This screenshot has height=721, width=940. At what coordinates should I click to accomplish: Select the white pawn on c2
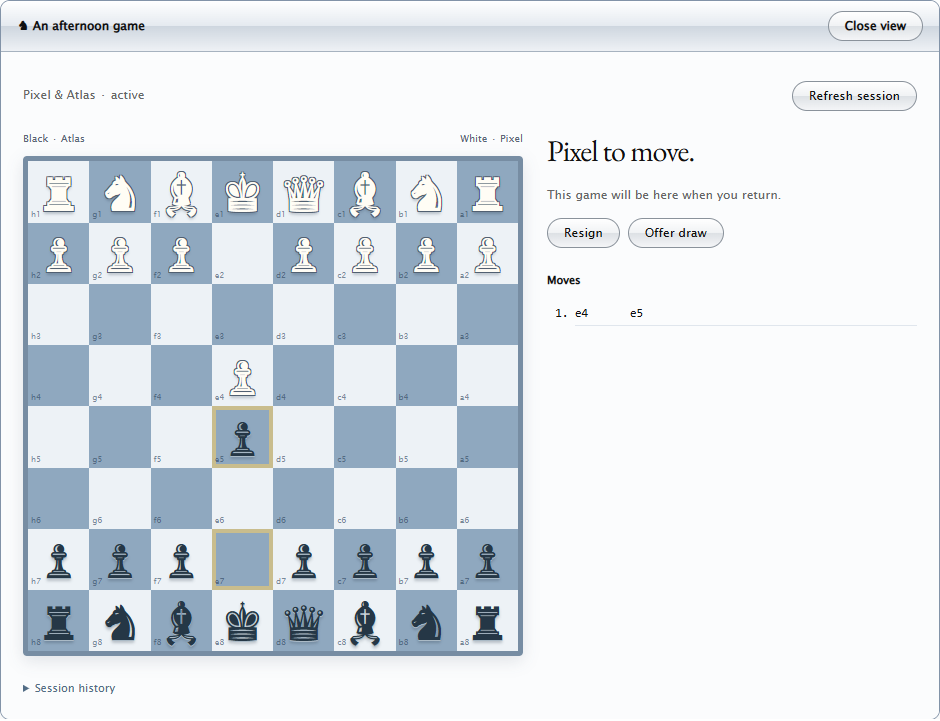(x=364, y=253)
